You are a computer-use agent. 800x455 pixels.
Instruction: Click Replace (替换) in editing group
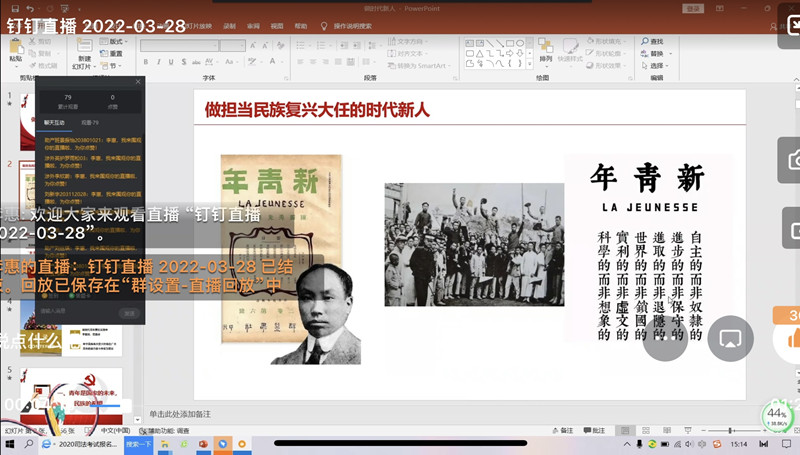pyautogui.click(x=656, y=54)
